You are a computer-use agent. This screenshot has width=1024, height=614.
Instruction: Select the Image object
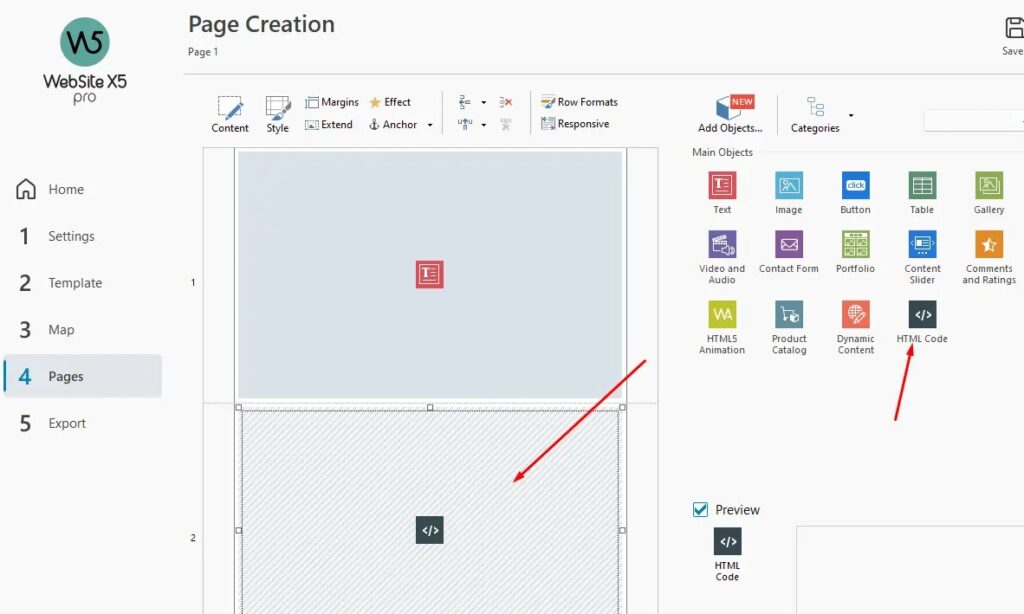coord(788,193)
